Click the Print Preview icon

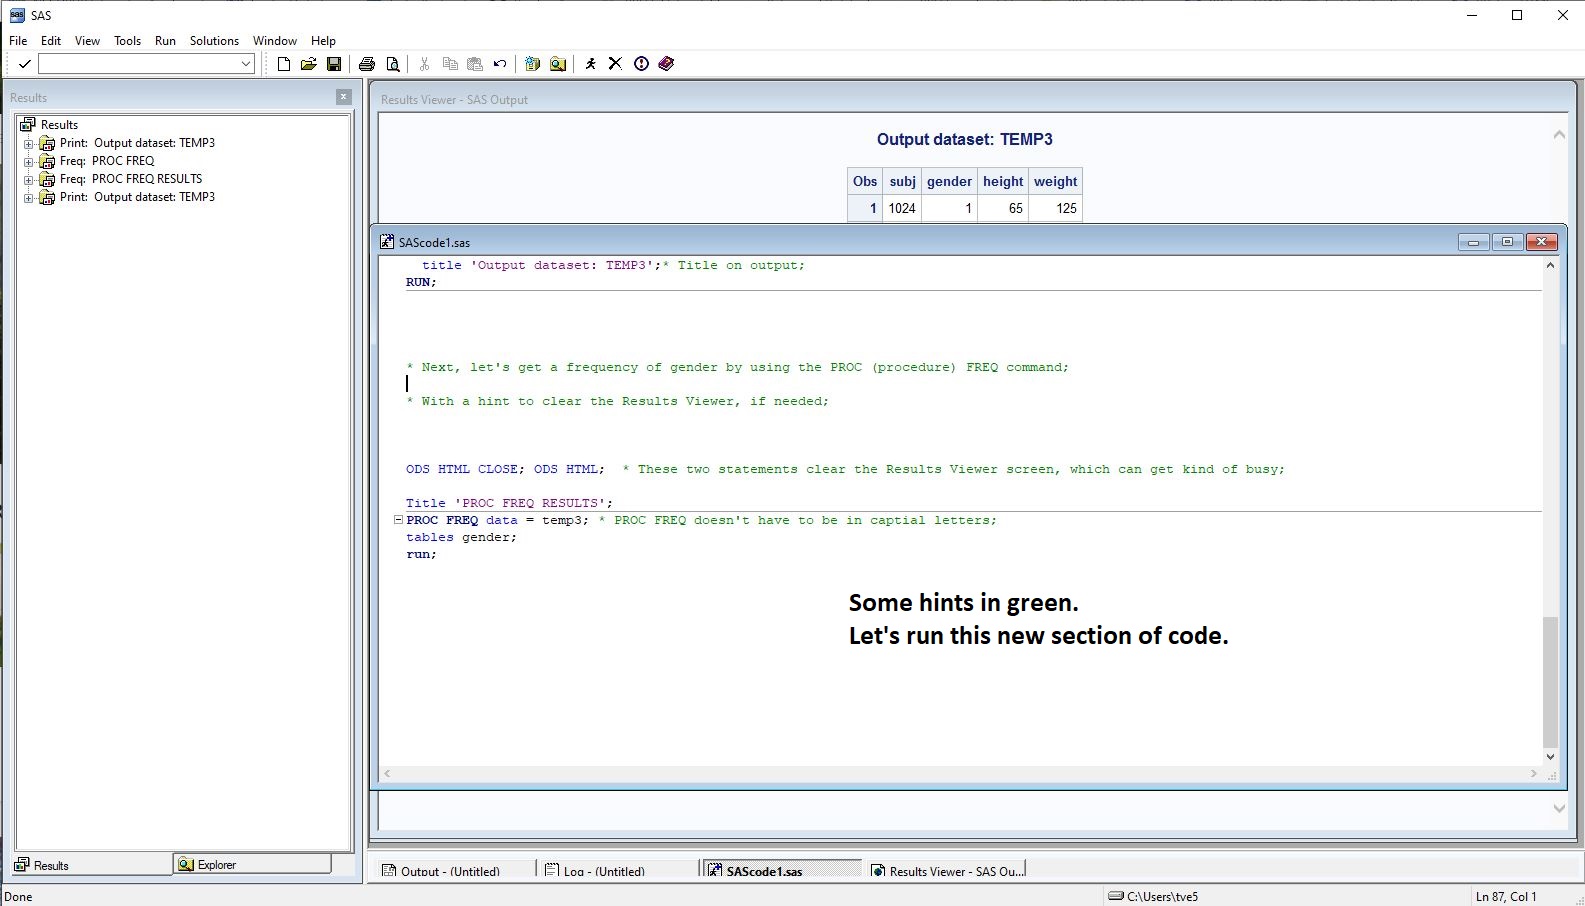(393, 64)
